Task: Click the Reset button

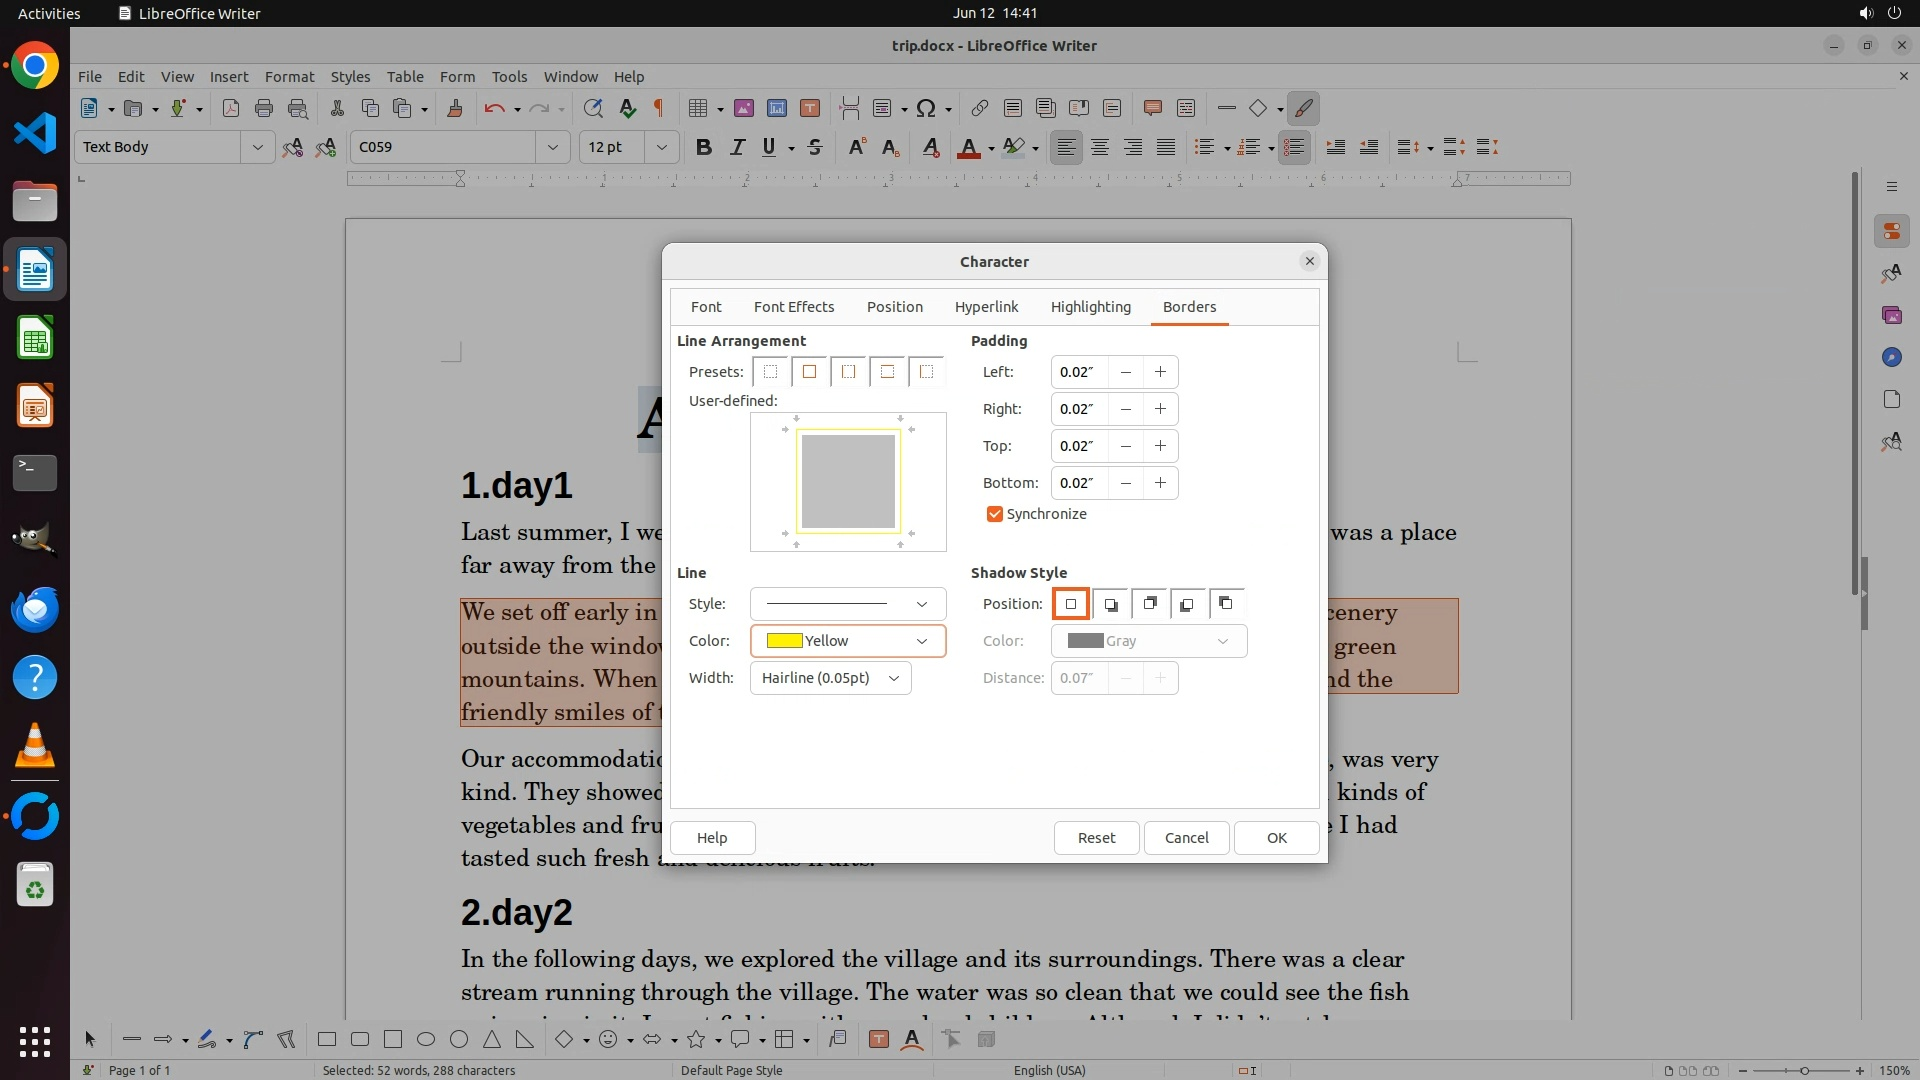Action: [x=1096, y=838]
